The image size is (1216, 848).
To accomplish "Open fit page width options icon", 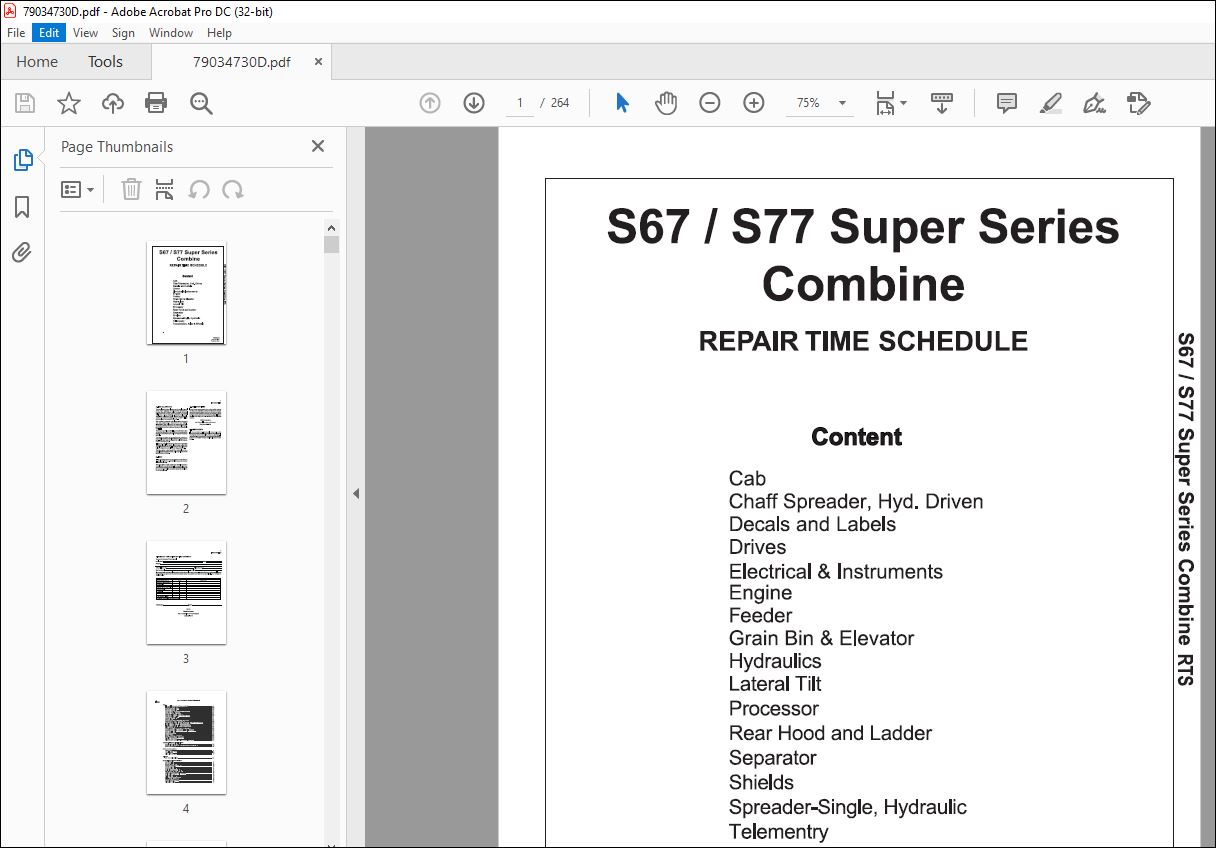I will coord(890,103).
